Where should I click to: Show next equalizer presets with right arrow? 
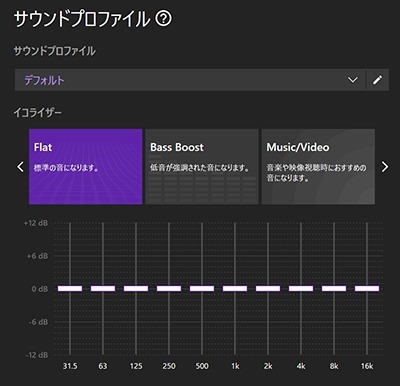[385, 166]
